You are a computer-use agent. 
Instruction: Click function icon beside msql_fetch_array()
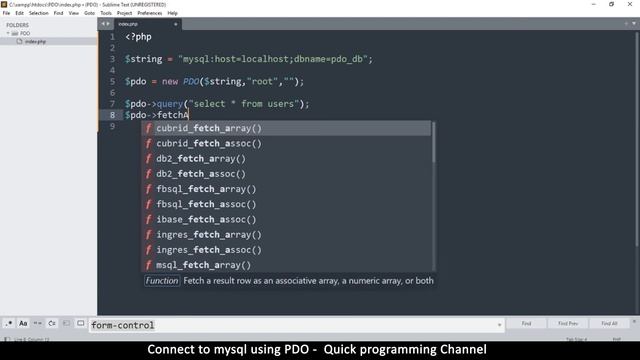tap(149, 265)
